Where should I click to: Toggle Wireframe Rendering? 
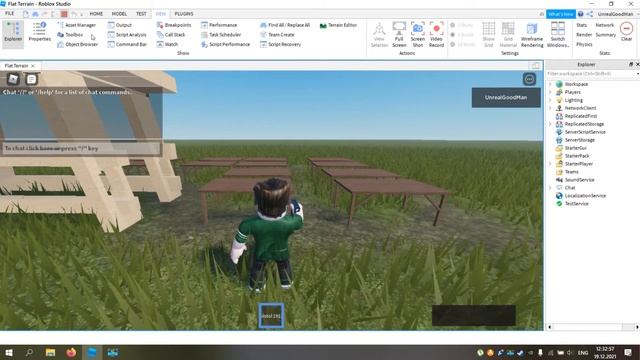tap(532, 35)
